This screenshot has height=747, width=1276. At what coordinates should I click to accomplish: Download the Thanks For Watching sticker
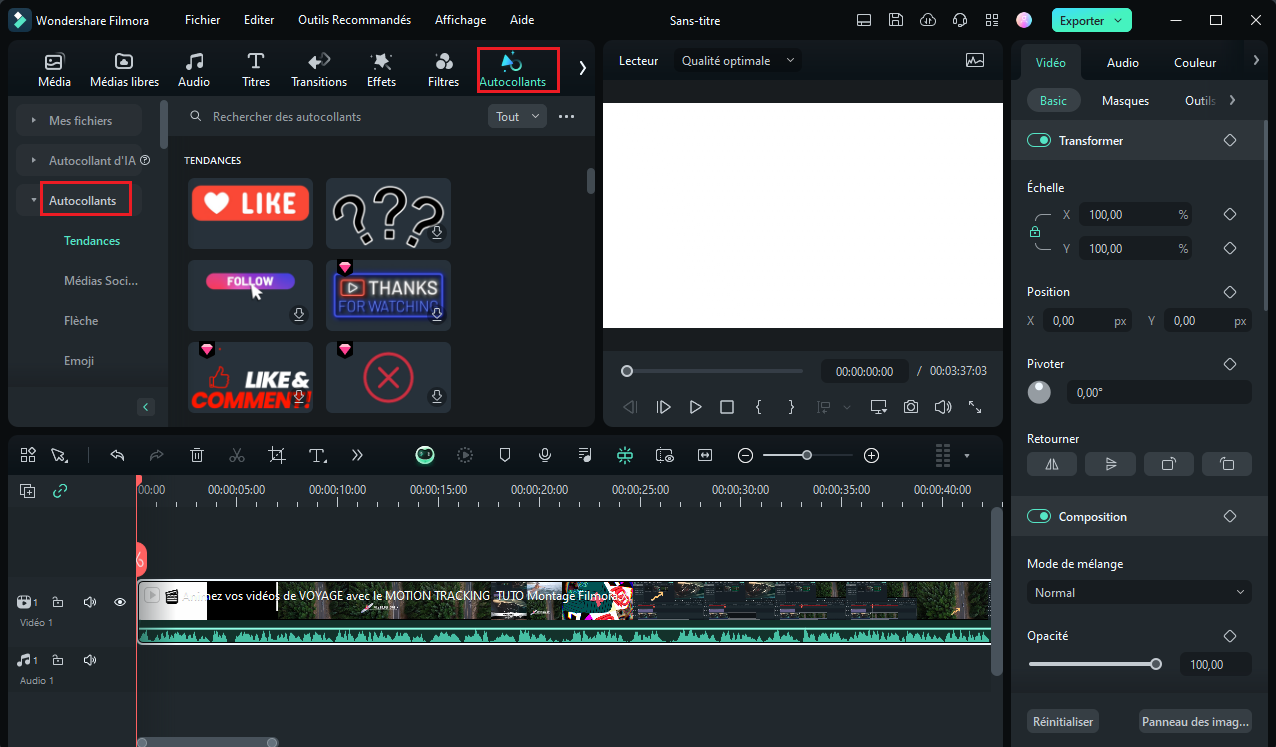(x=436, y=314)
